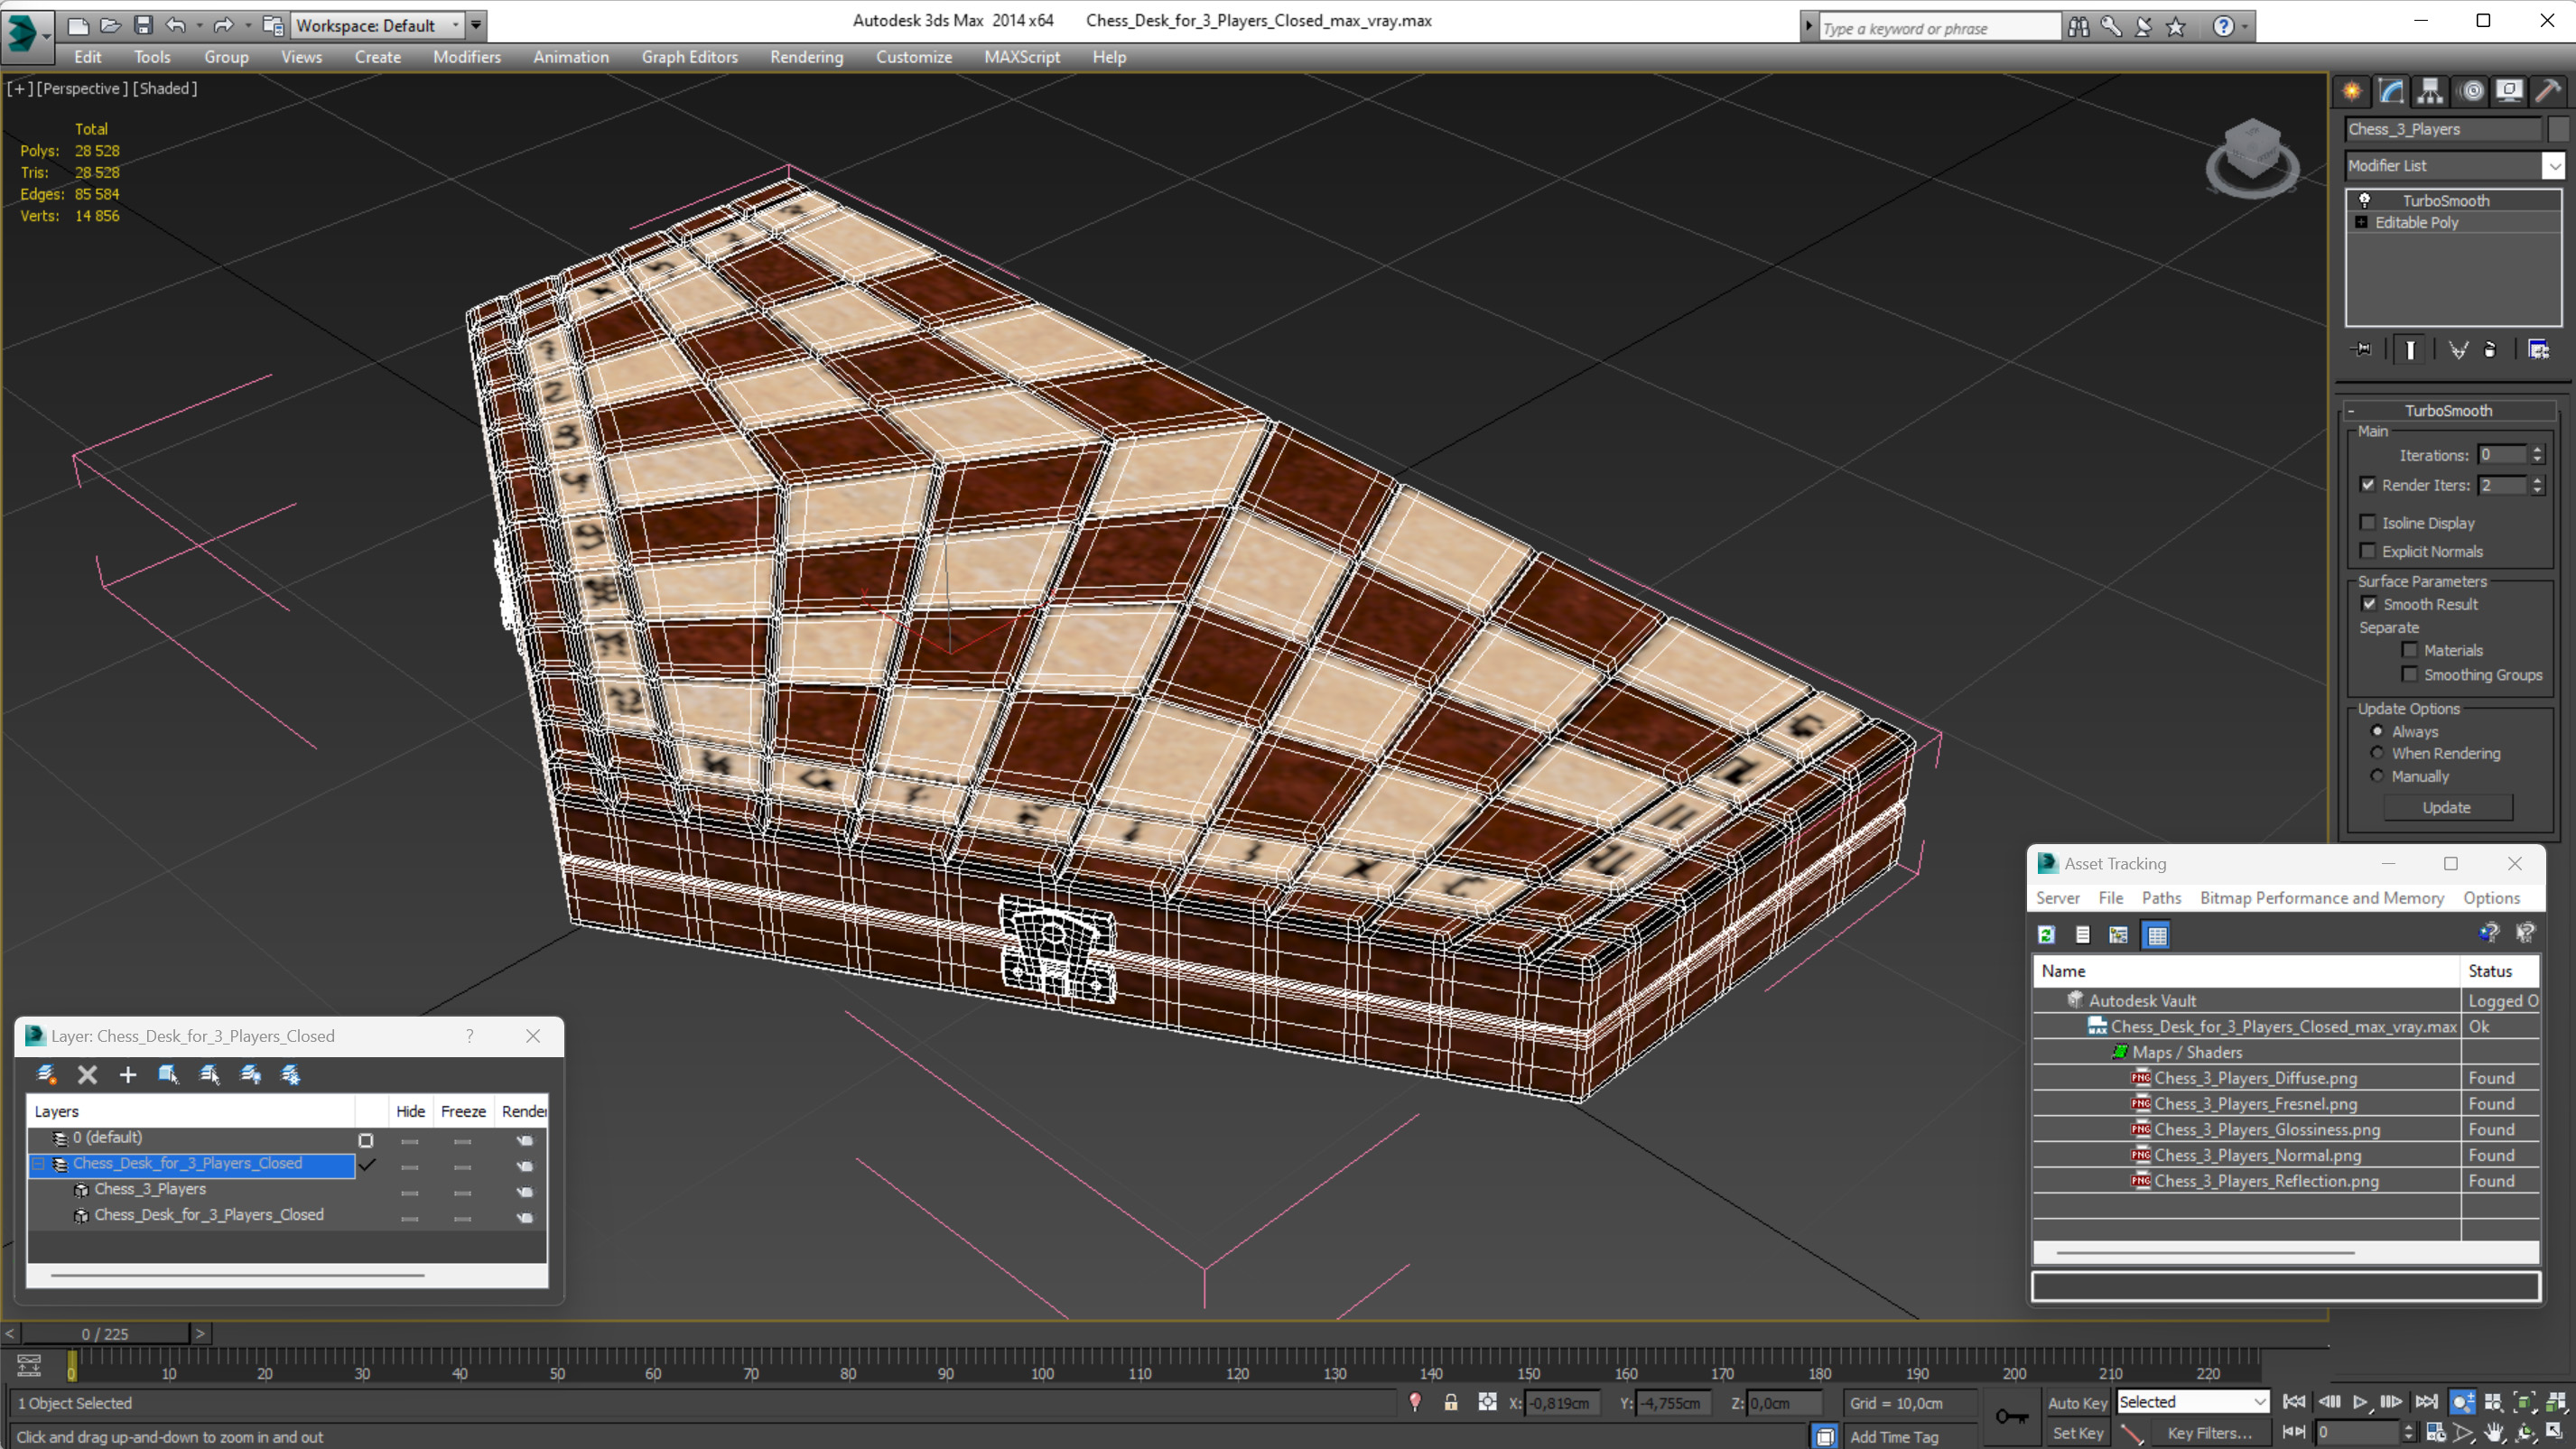
Task: Click the Create New Layer icon
Action: coord(45,1074)
